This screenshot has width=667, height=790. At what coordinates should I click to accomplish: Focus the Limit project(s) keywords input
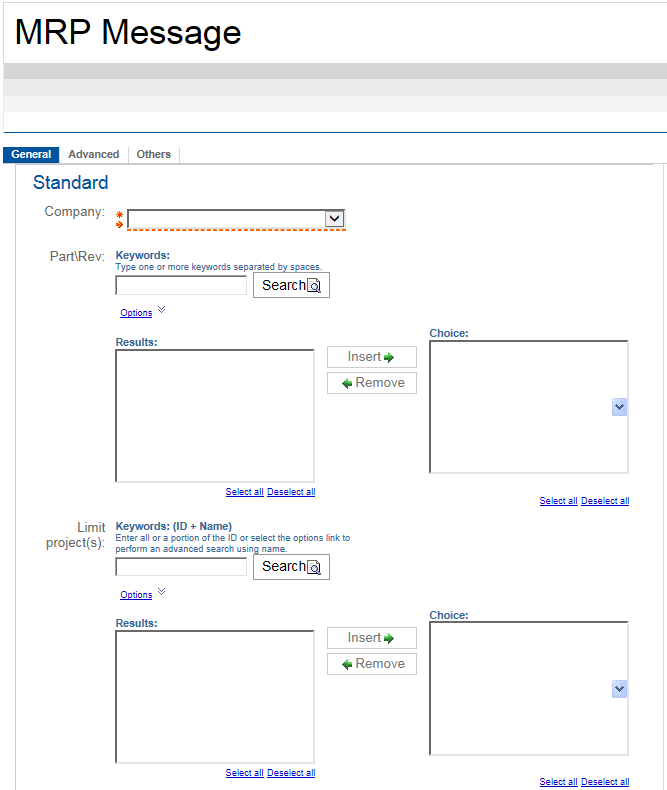point(181,567)
